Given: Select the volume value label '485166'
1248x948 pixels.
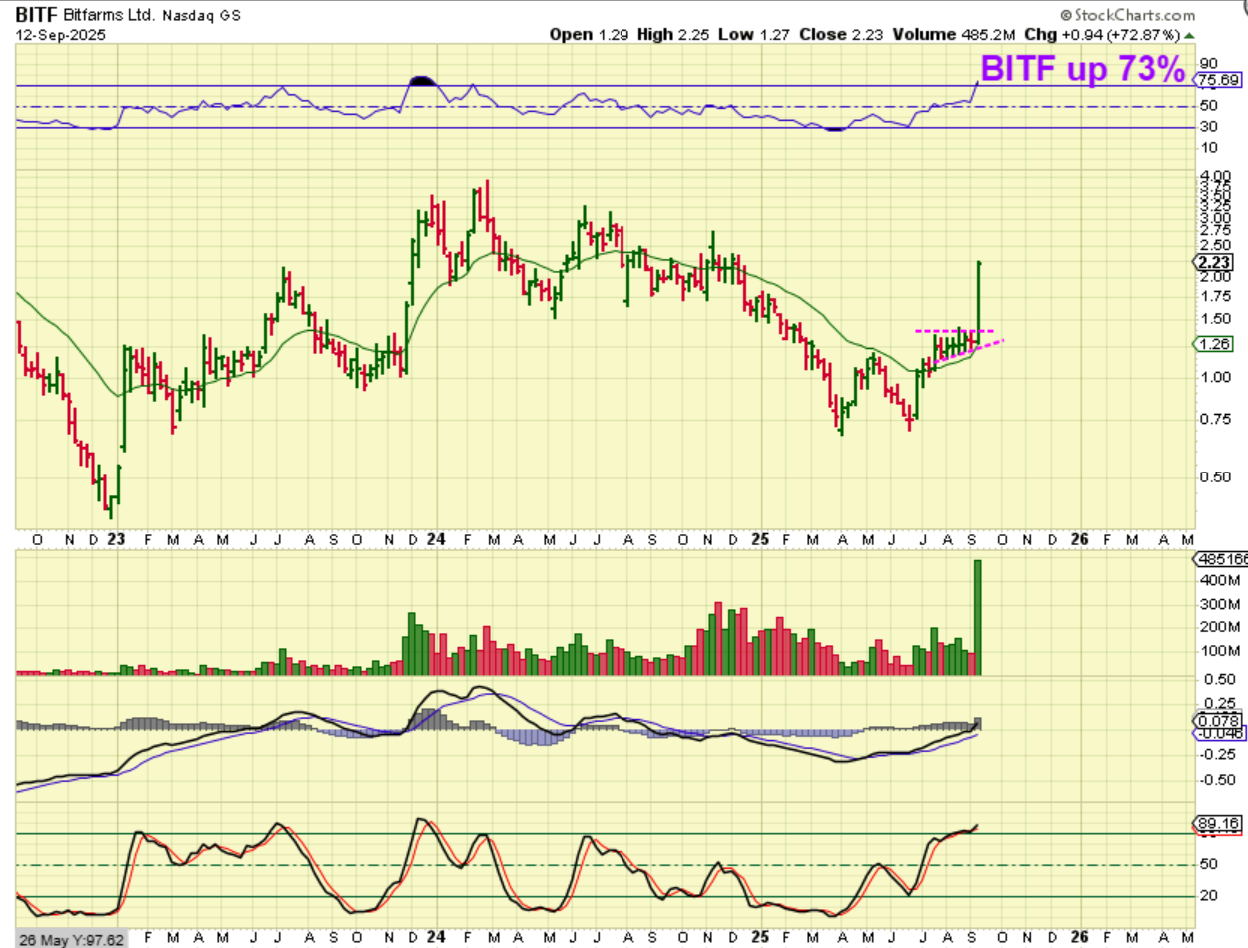Looking at the screenshot, I should tap(1222, 559).
